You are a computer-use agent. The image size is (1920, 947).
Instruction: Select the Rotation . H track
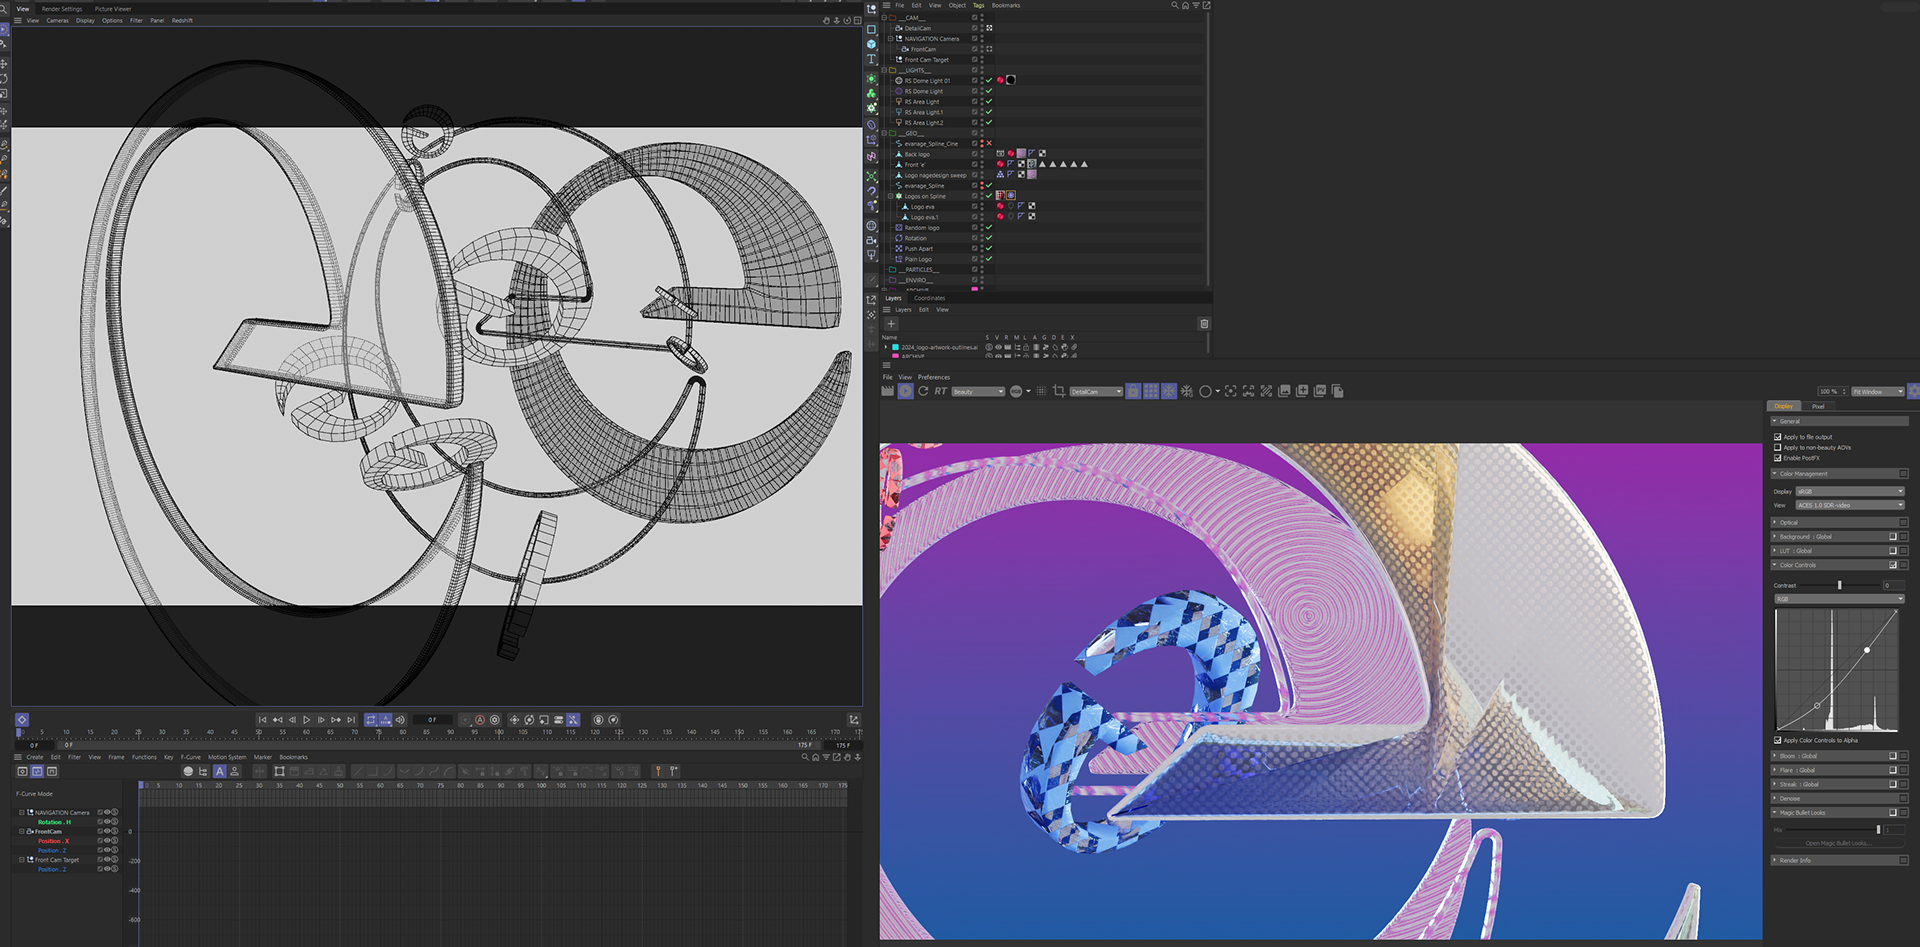click(x=54, y=822)
